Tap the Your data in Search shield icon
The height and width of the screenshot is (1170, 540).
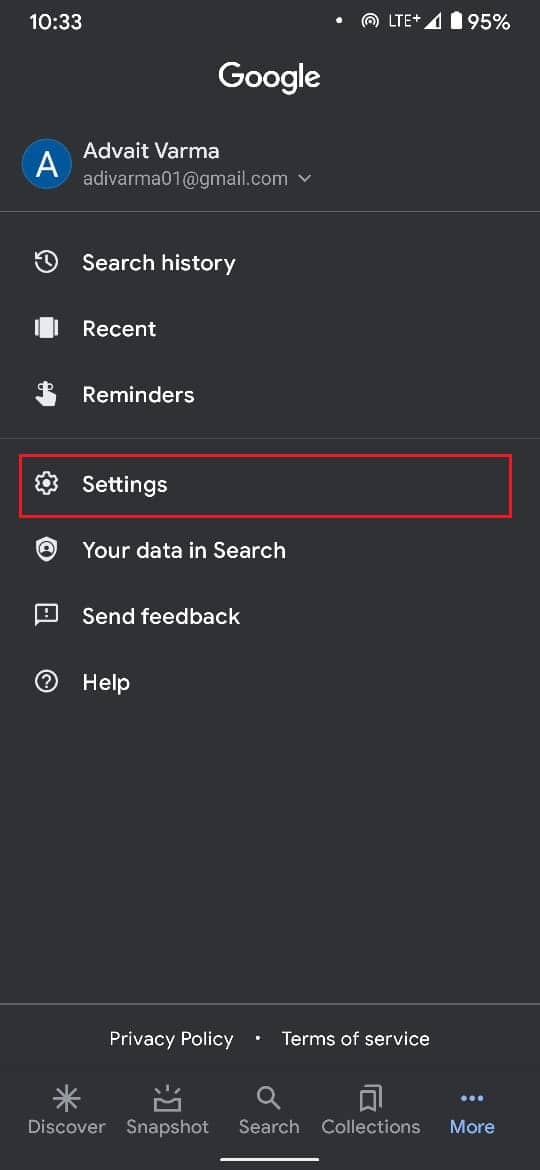(46, 550)
